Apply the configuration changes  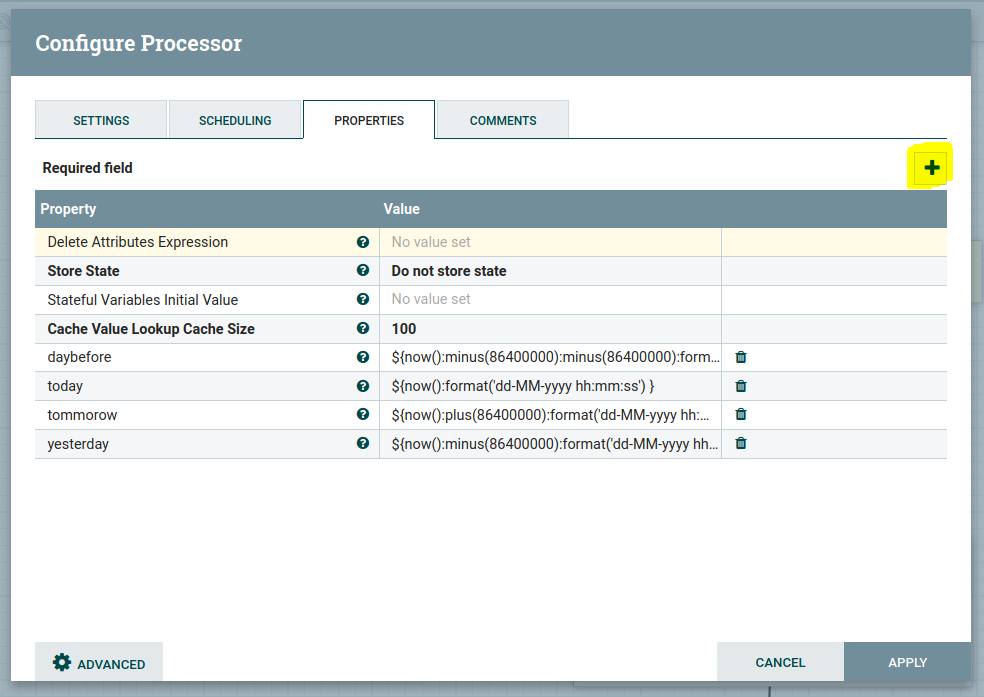point(906,662)
